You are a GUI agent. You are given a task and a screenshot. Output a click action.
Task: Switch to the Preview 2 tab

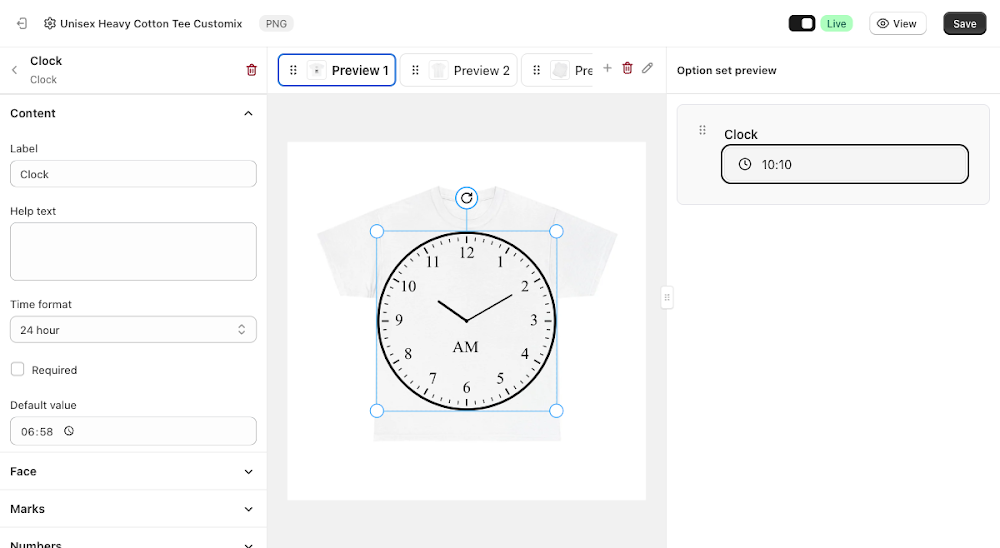[x=459, y=70]
